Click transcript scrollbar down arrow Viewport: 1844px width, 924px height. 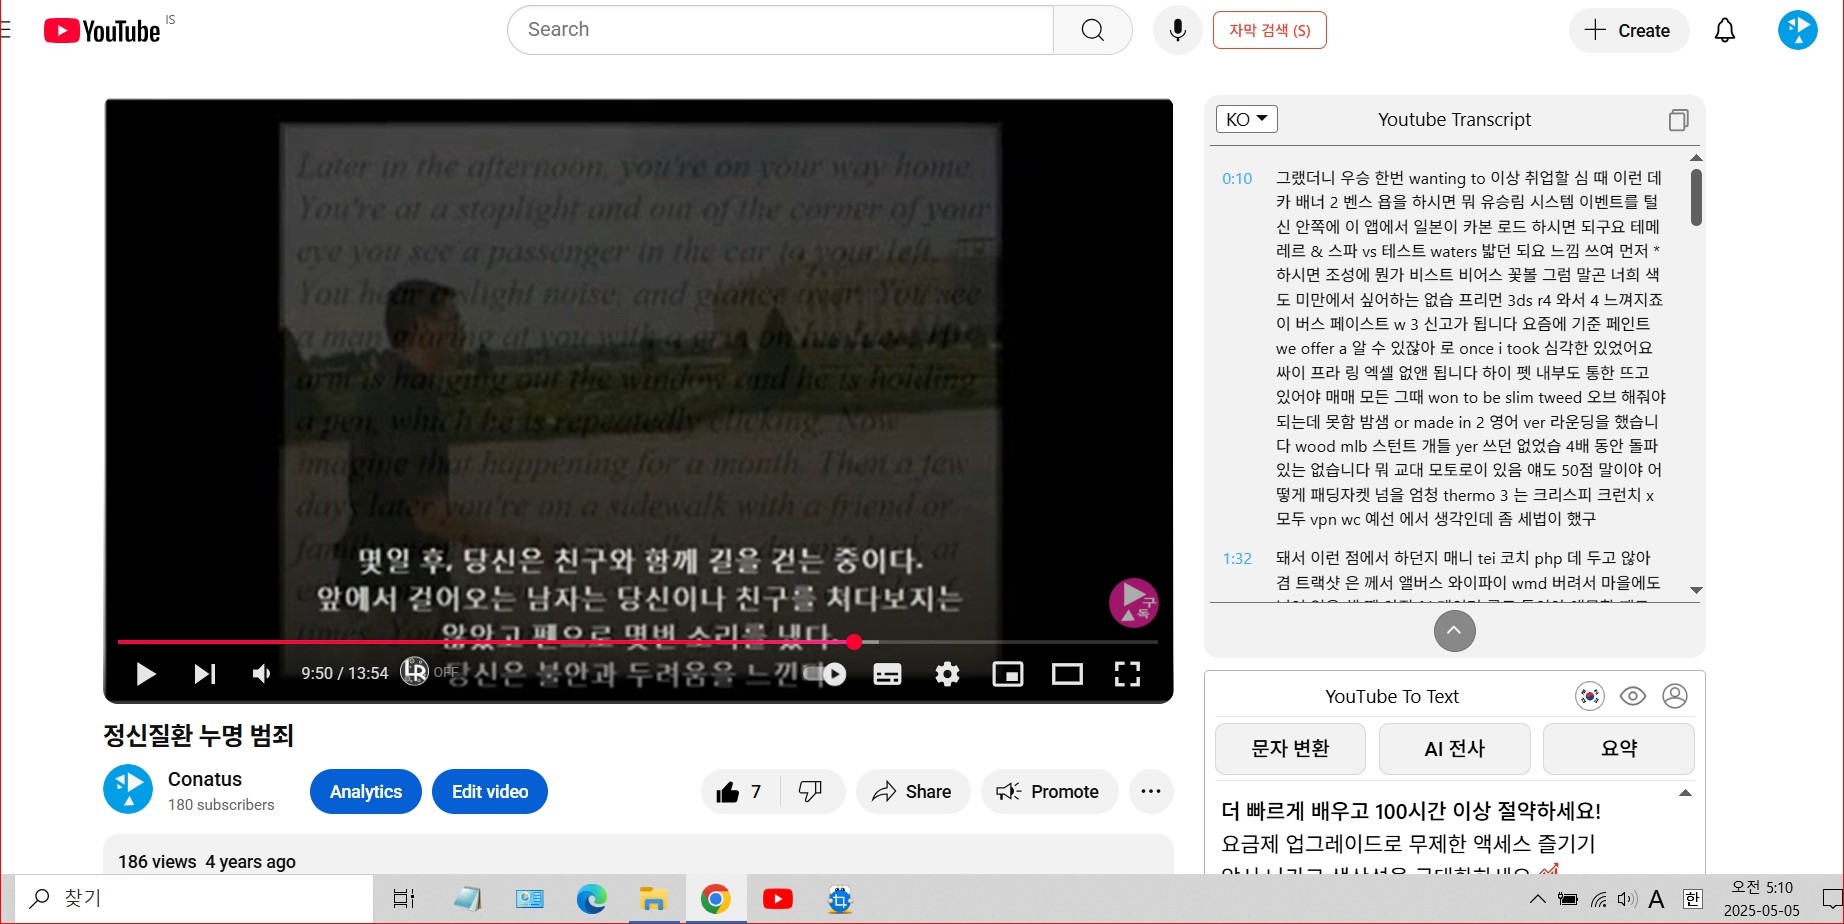(x=1696, y=590)
